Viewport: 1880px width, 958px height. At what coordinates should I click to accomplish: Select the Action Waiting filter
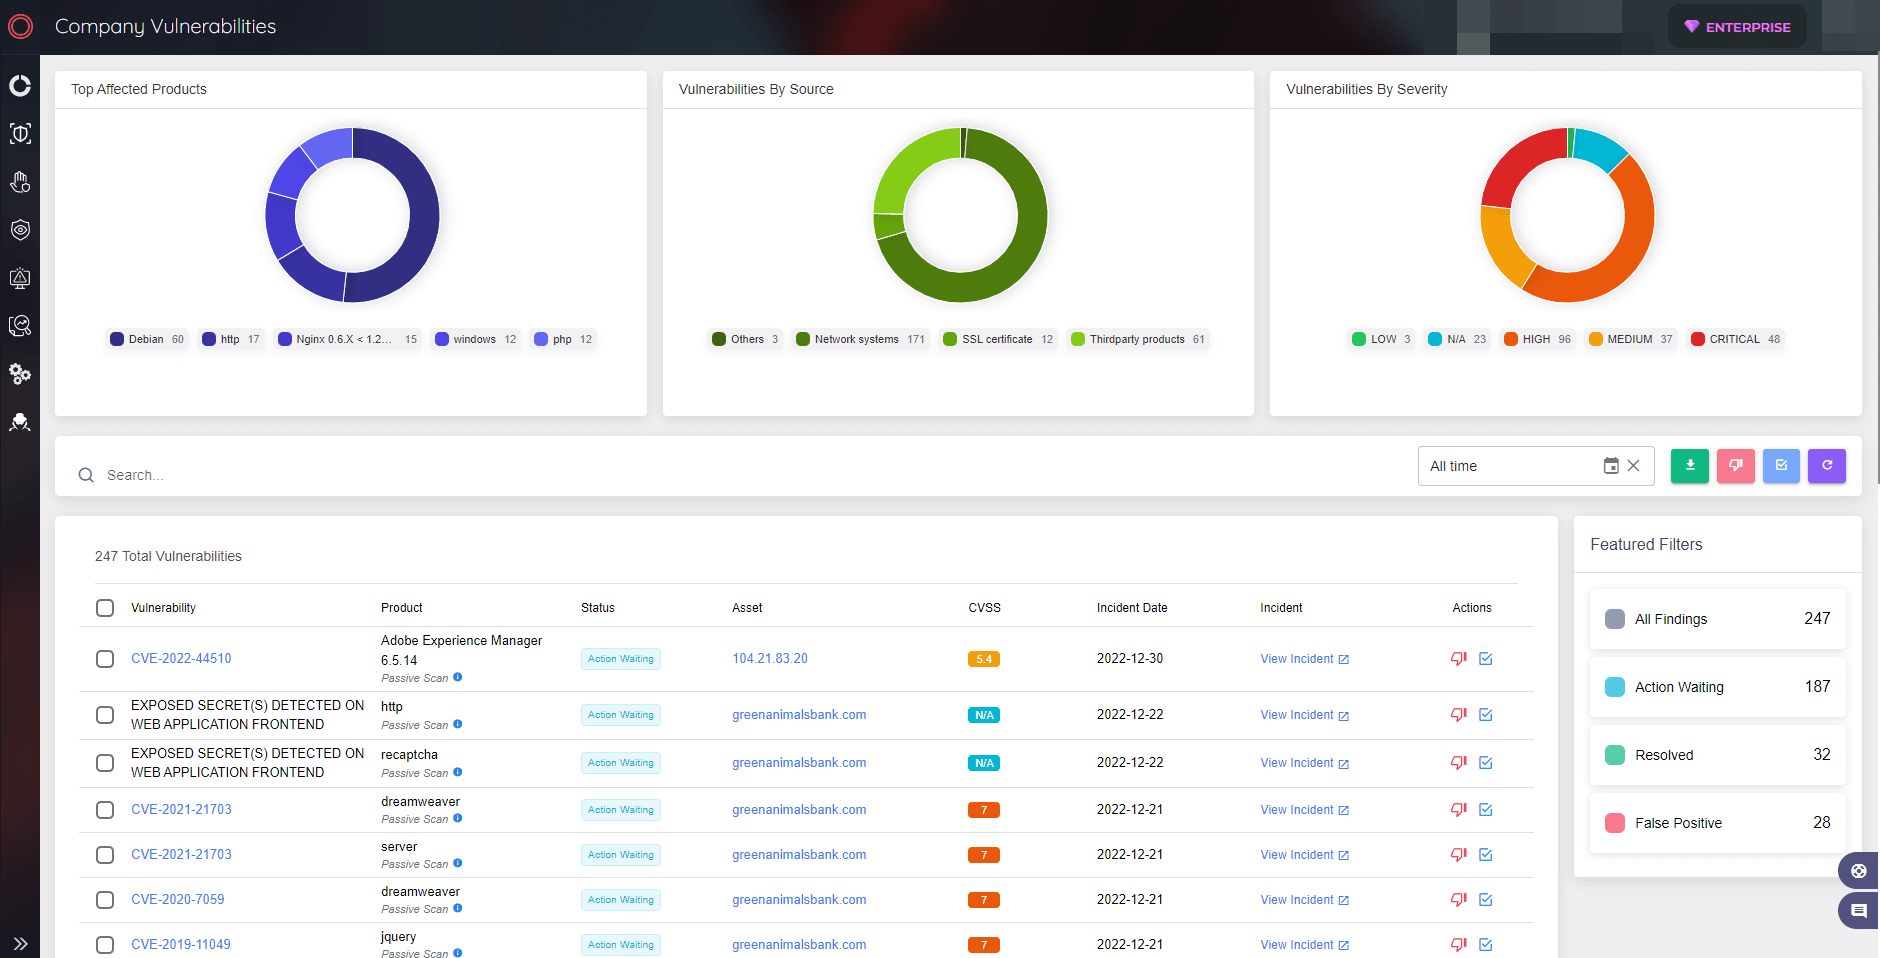point(1717,687)
